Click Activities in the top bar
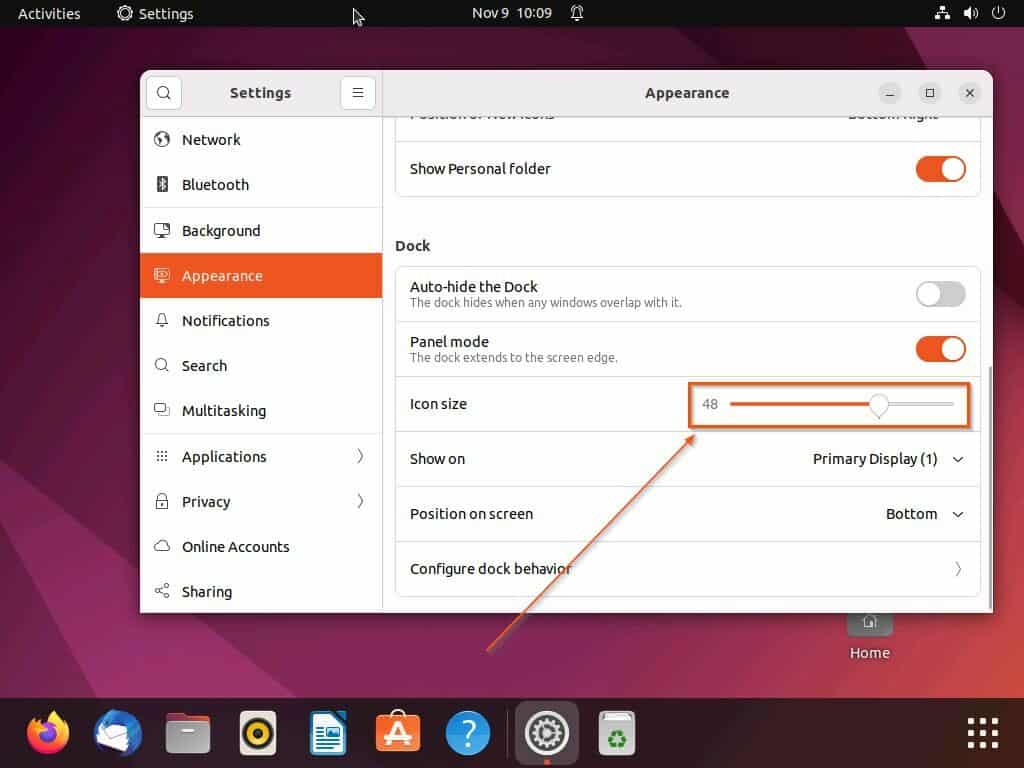Screen dimensions: 1024x768 pos(47,13)
